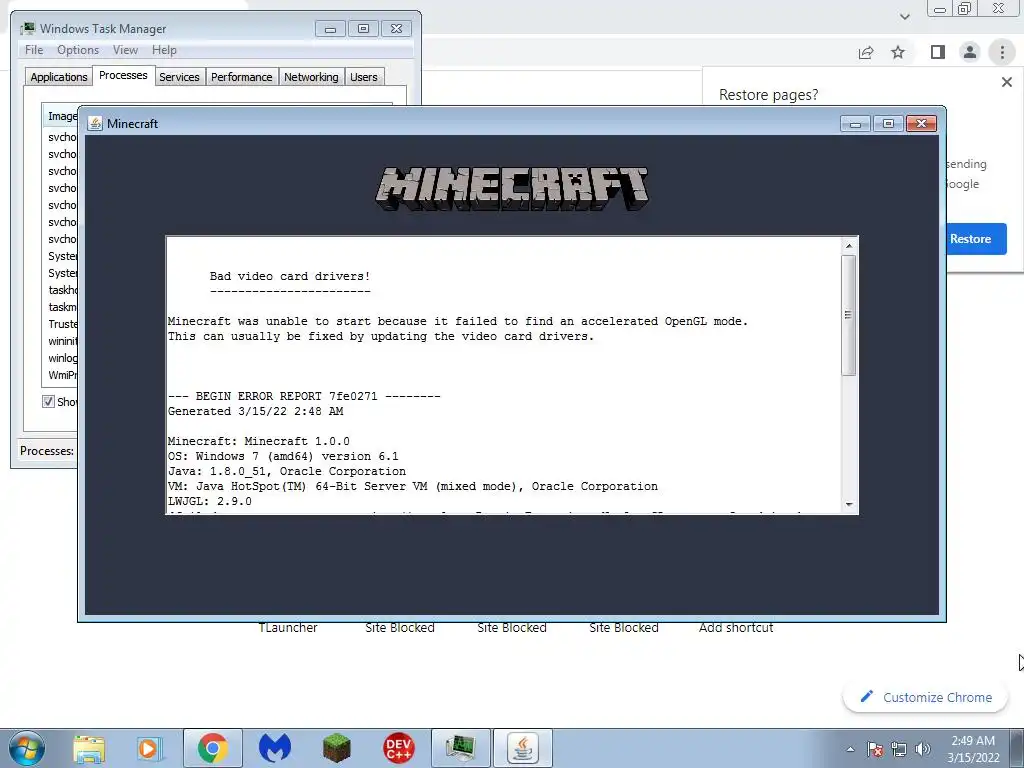The height and width of the screenshot is (768, 1024).
Task: Switch to the Applications tab
Action: point(59,77)
